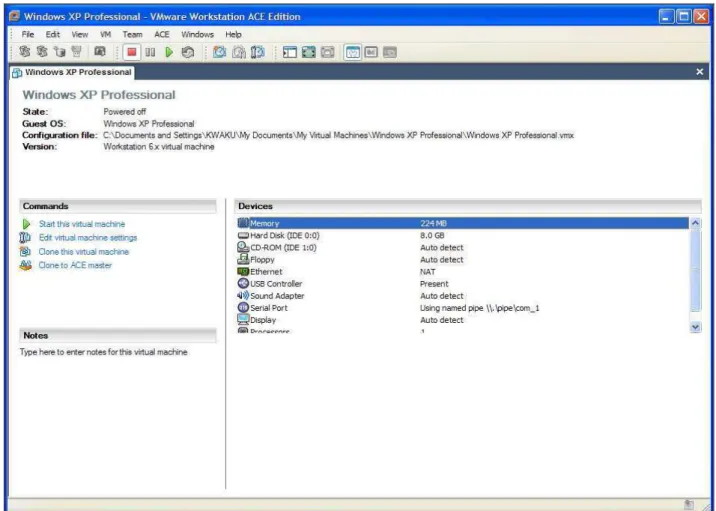Click Edit virtual machine settings link
This screenshot has width=716, height=511.
(88, 237)
